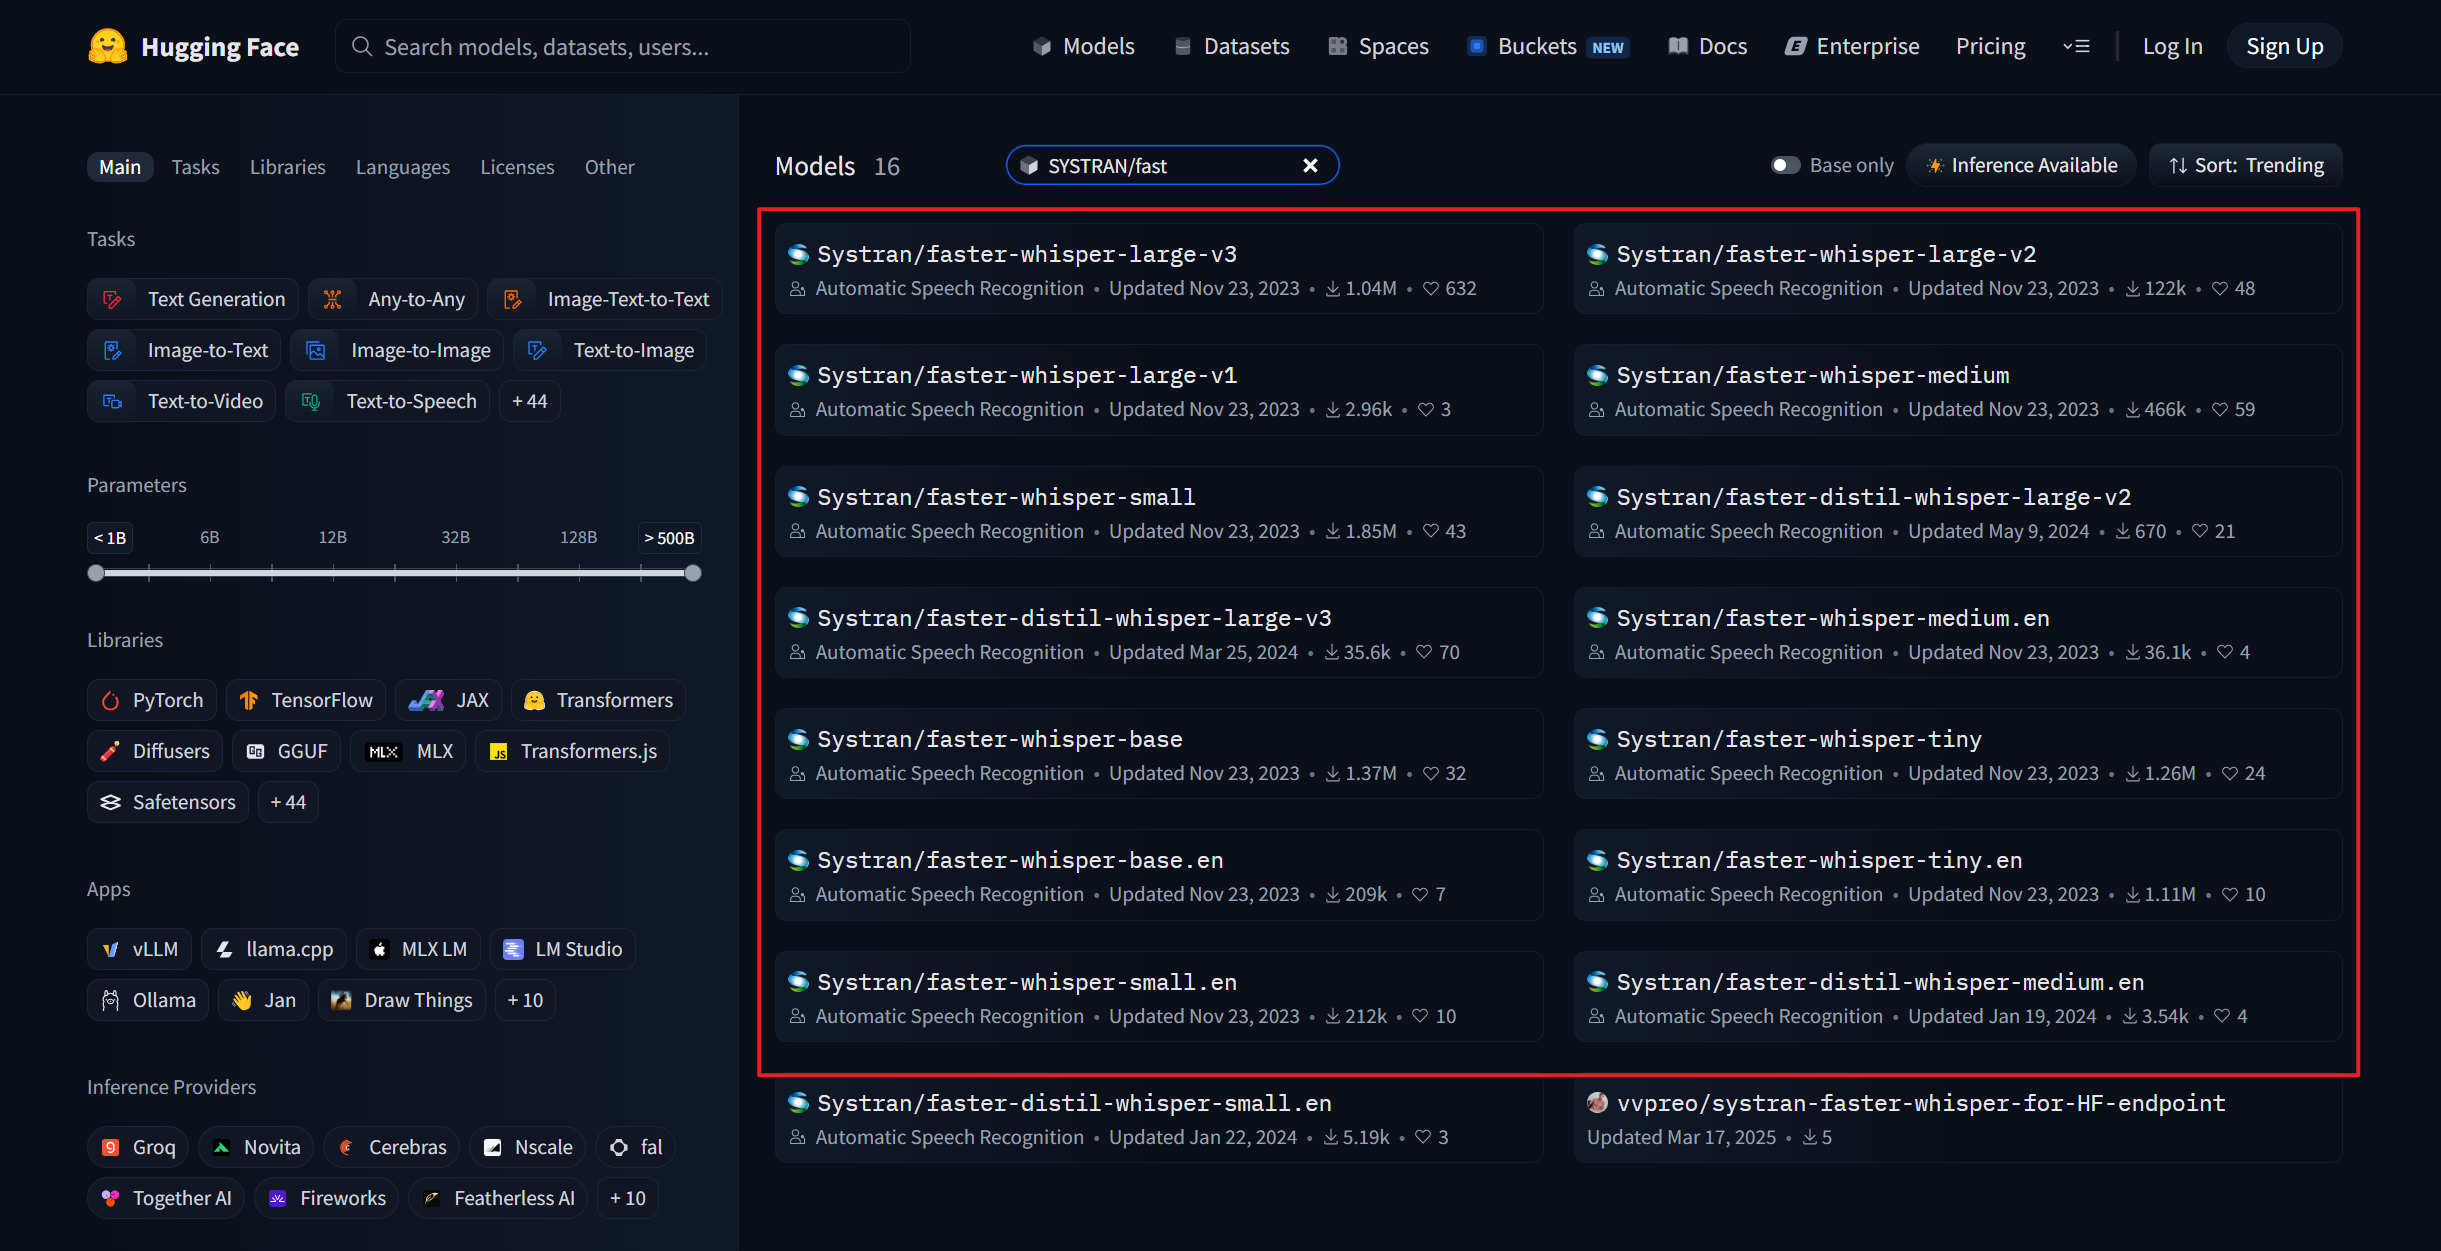The image size is (2441, 1251).
Task: Toggle the Base only switch
Action: point(1786,165)
